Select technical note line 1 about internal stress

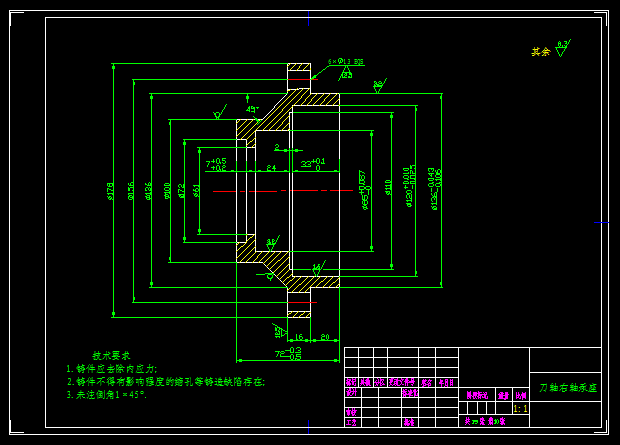112,369
